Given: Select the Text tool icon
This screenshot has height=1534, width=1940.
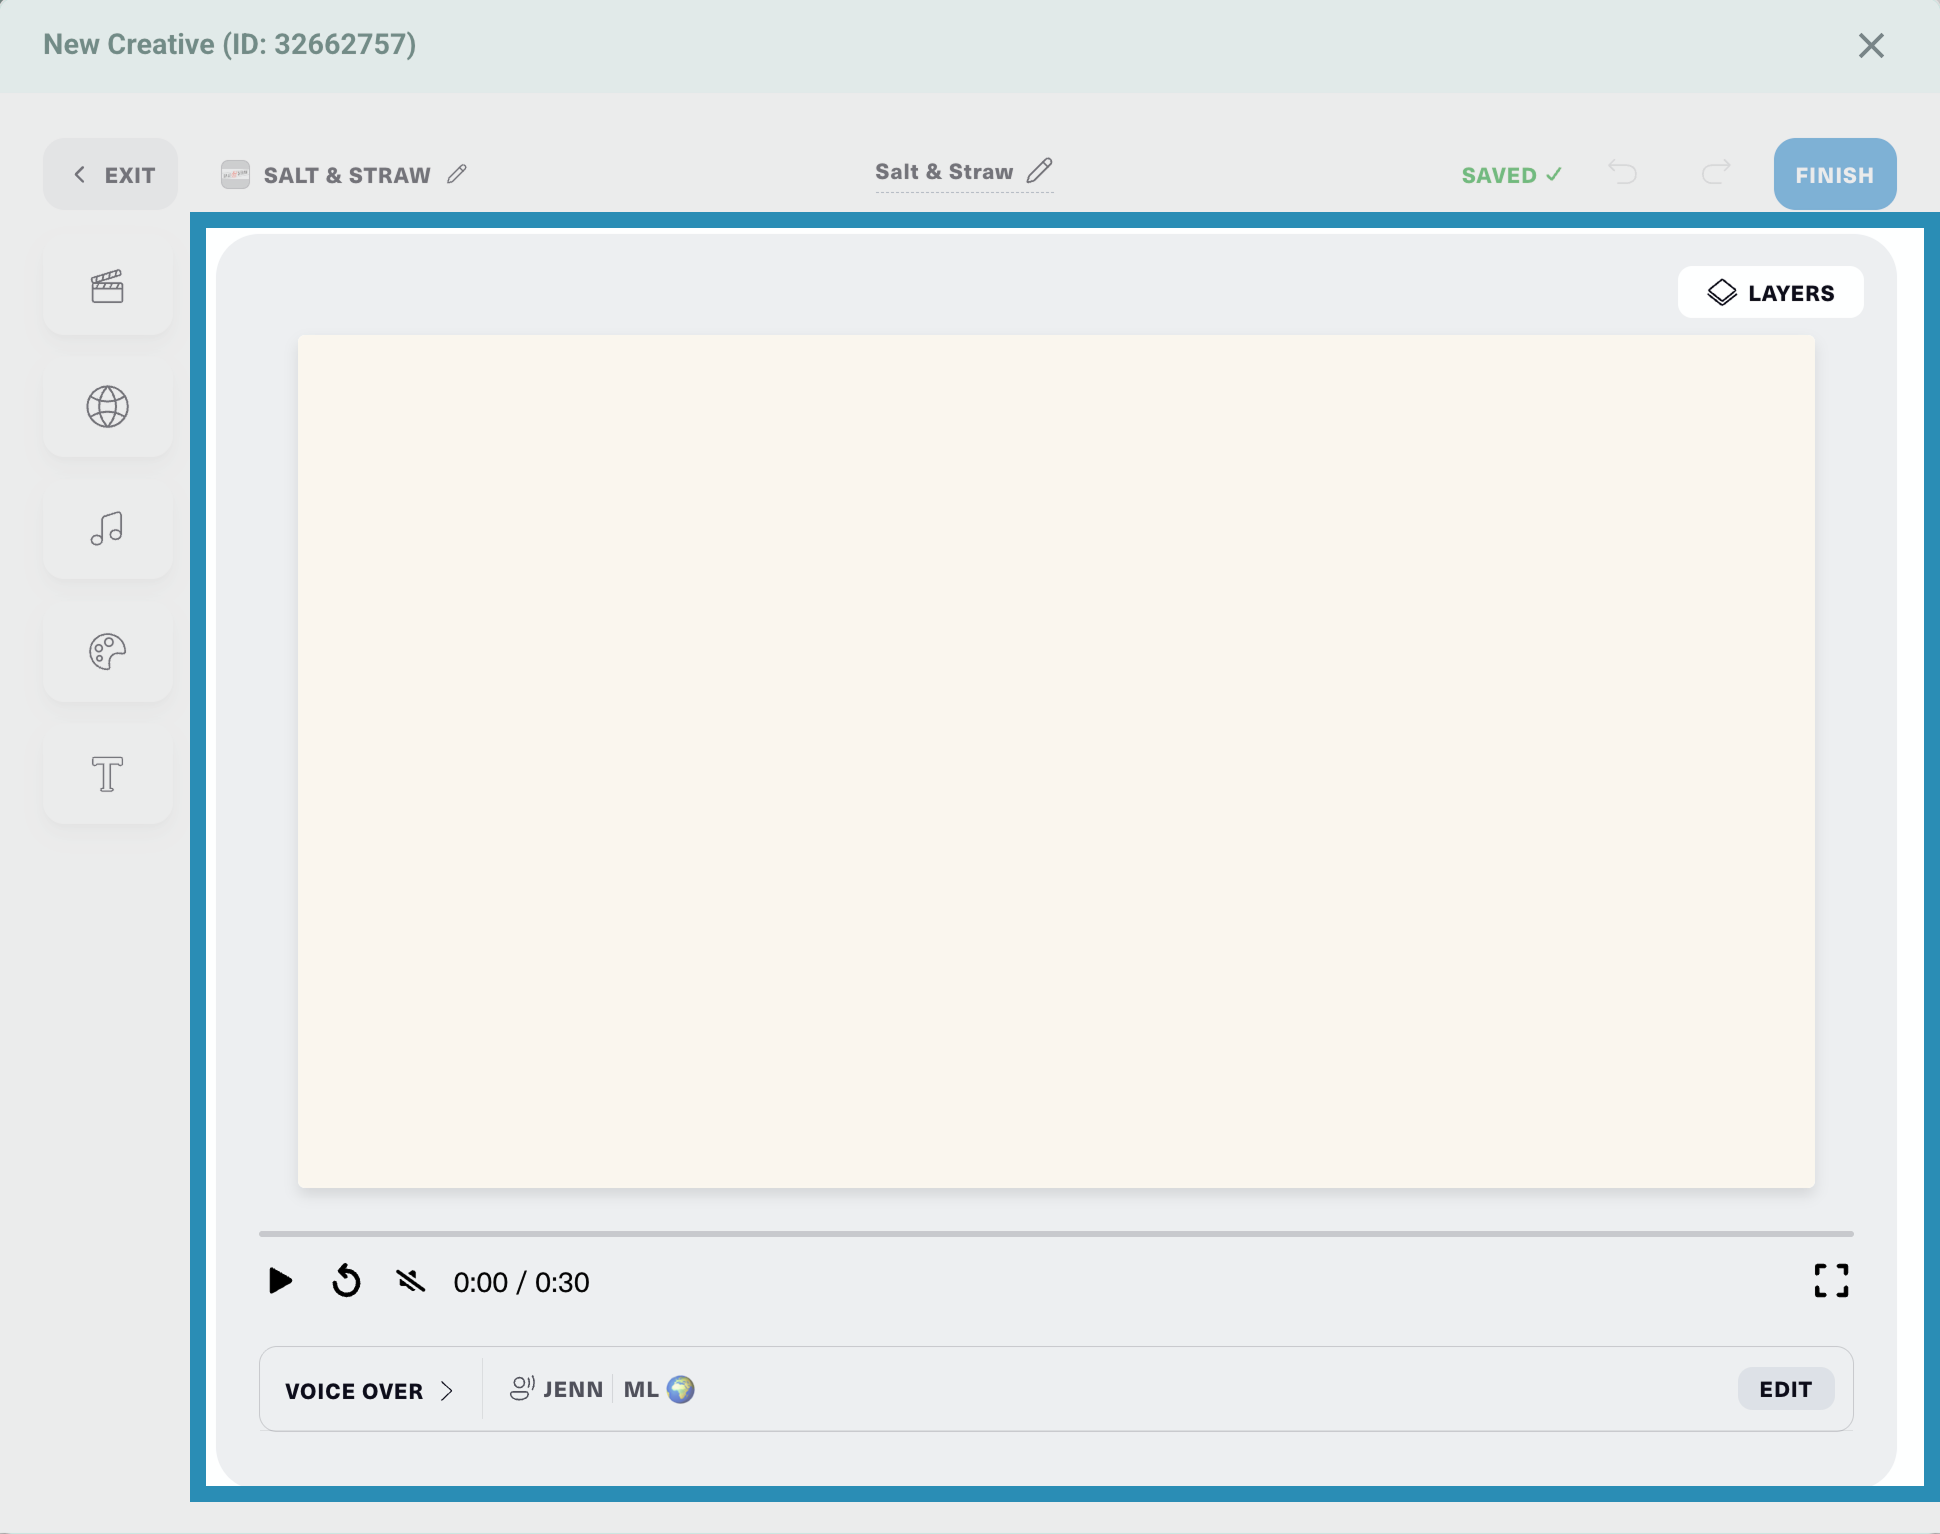Looking at the screenshot, I should [107, 774].
